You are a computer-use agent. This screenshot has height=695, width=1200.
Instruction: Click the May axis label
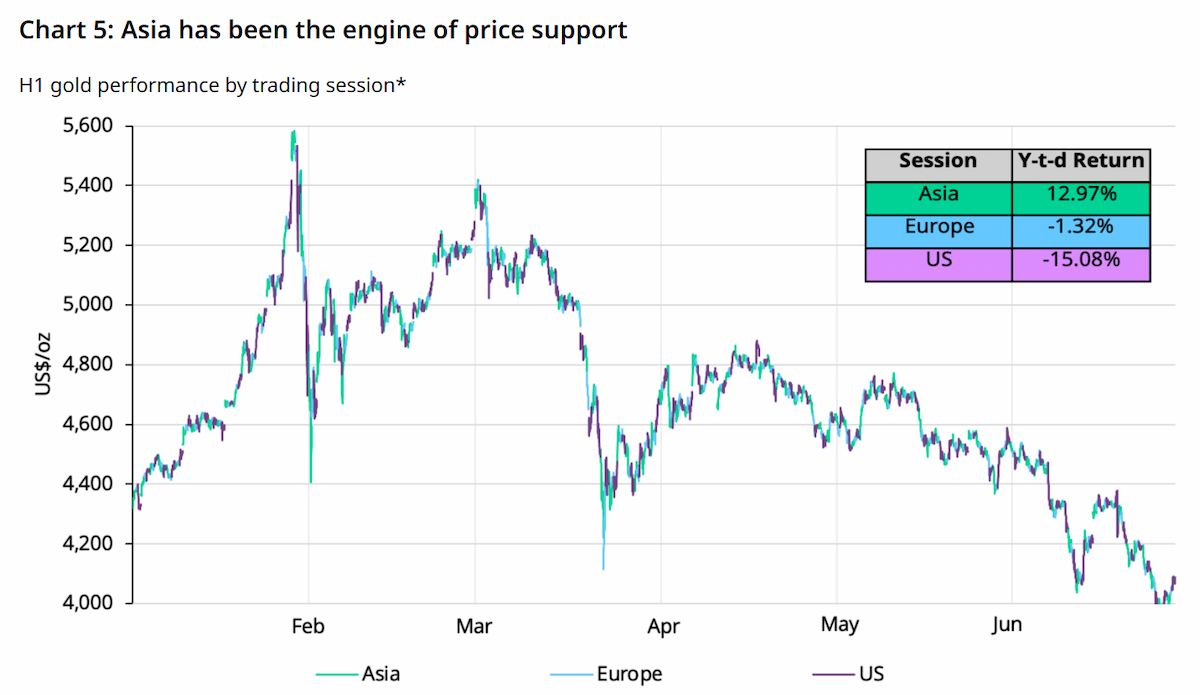(x=840, y=626)
